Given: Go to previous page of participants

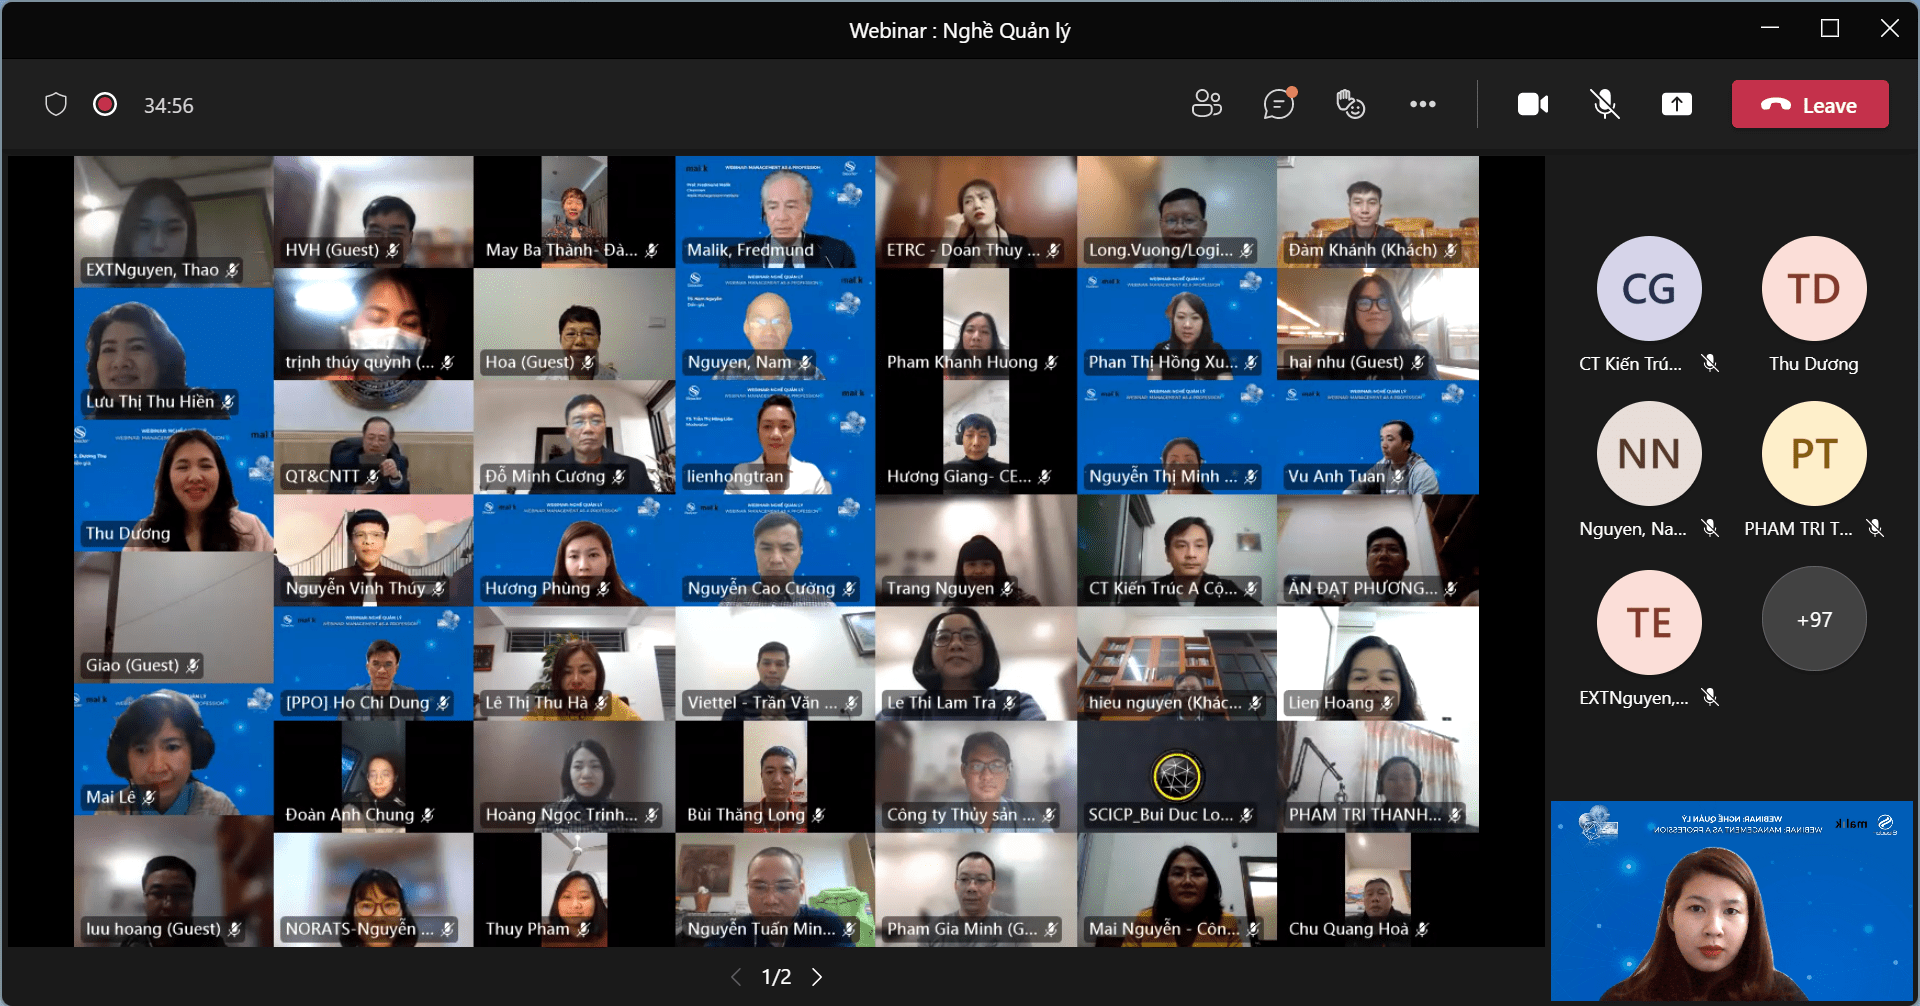Looking at the screenshot, I should [x=736, y=977].
